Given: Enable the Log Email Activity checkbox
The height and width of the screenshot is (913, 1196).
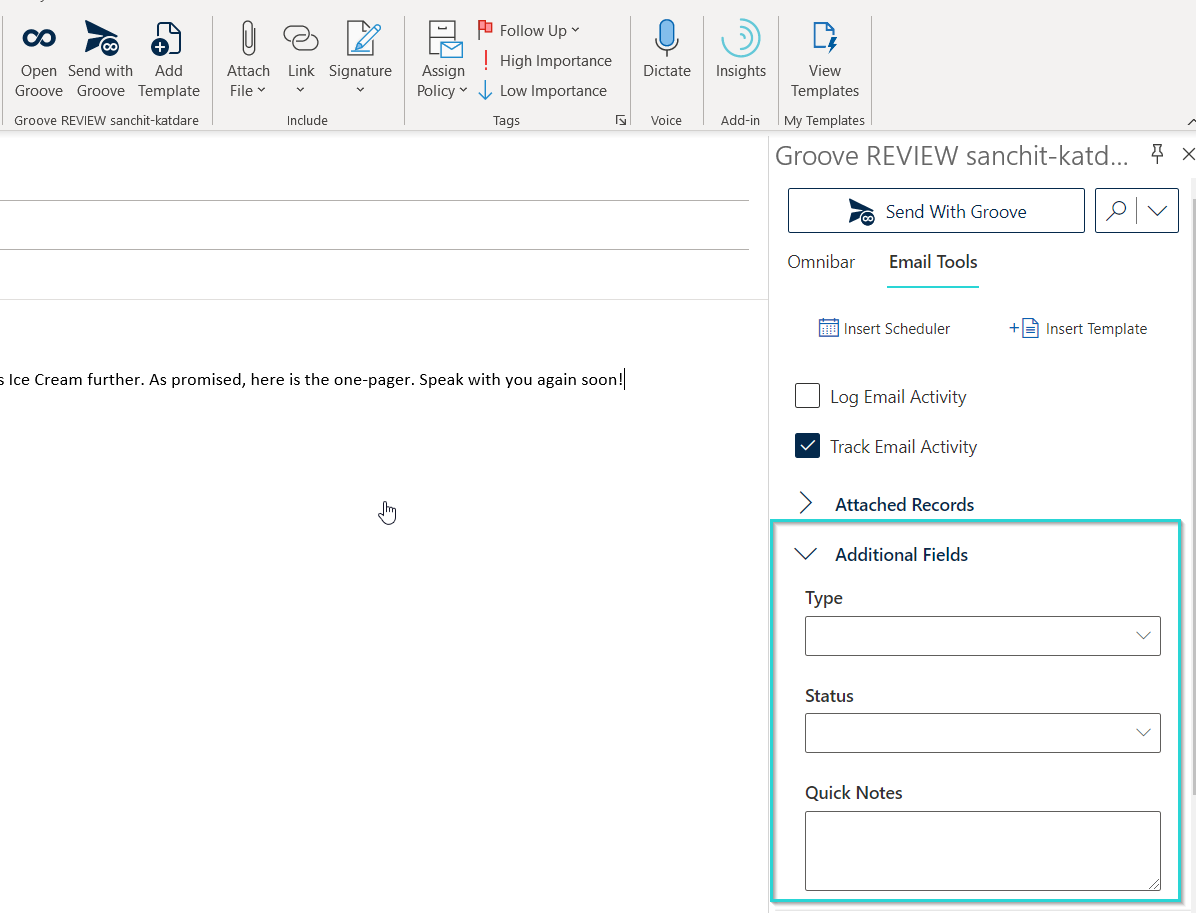Looking at the screenshot, I should click(807, 396).
